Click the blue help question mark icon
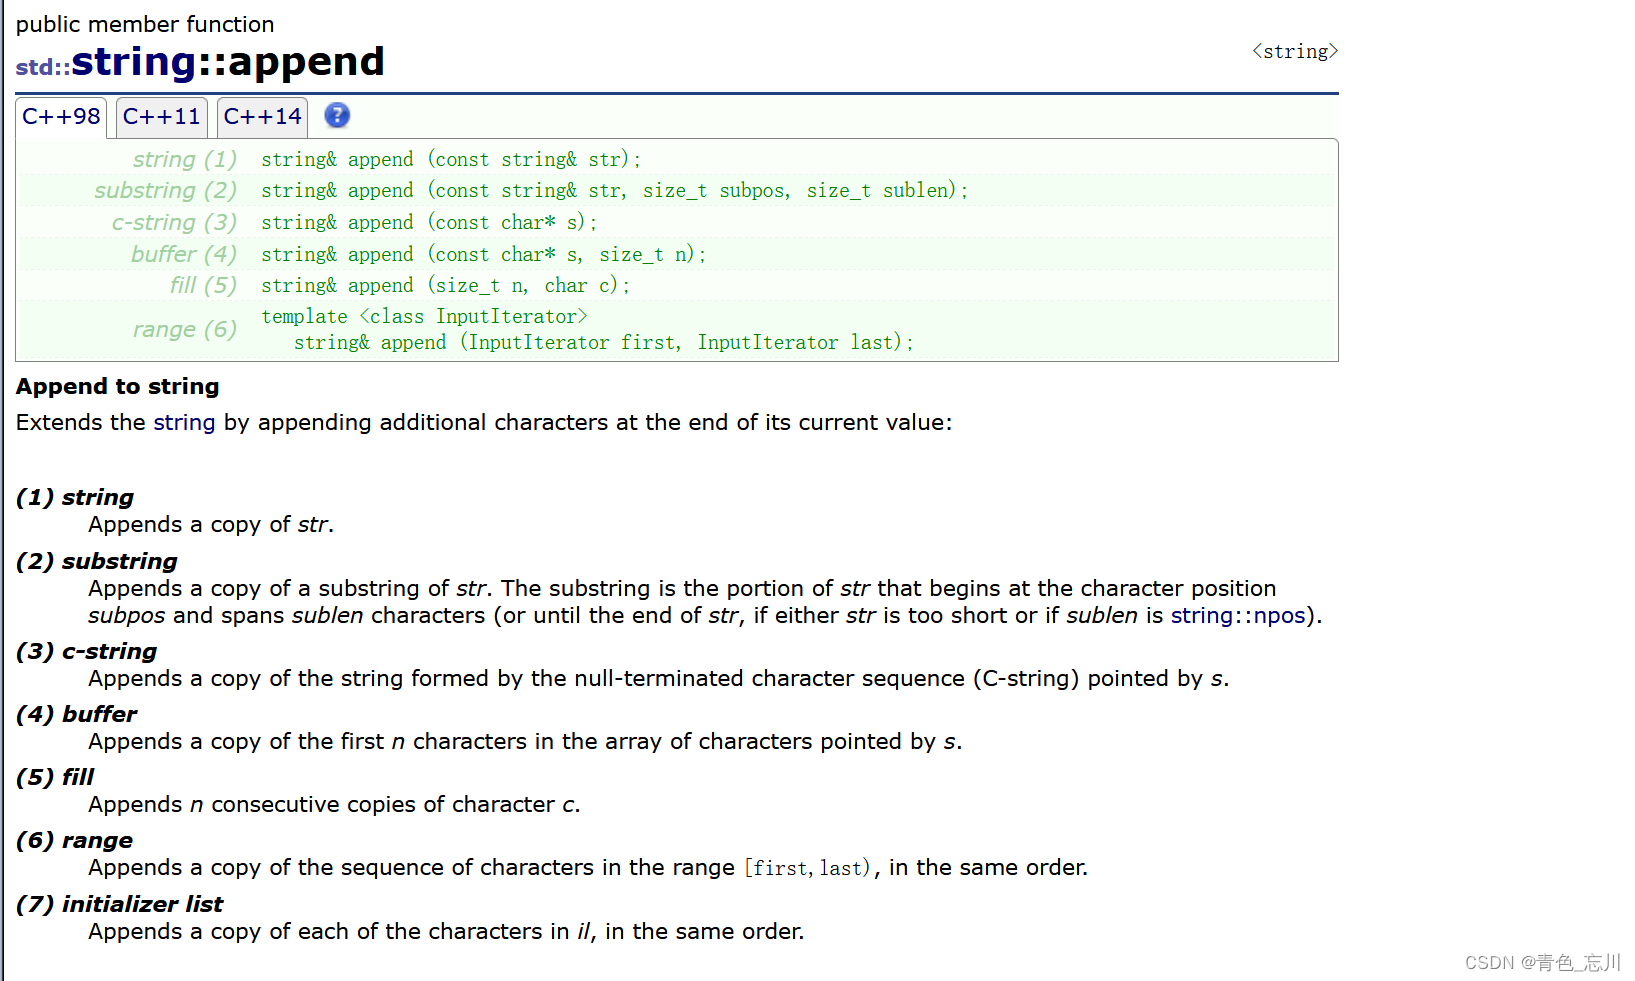 (337, 115)
